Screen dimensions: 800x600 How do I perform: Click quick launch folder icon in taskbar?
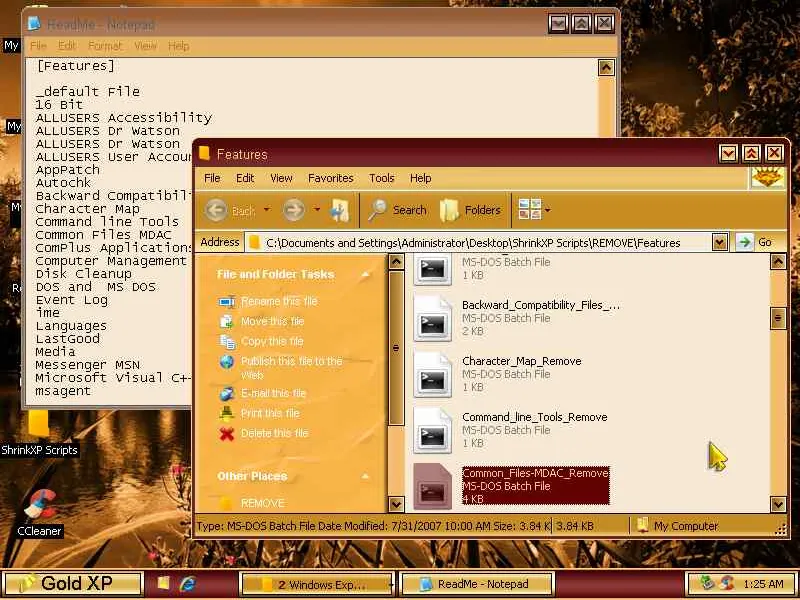click(x=163, y=583)
